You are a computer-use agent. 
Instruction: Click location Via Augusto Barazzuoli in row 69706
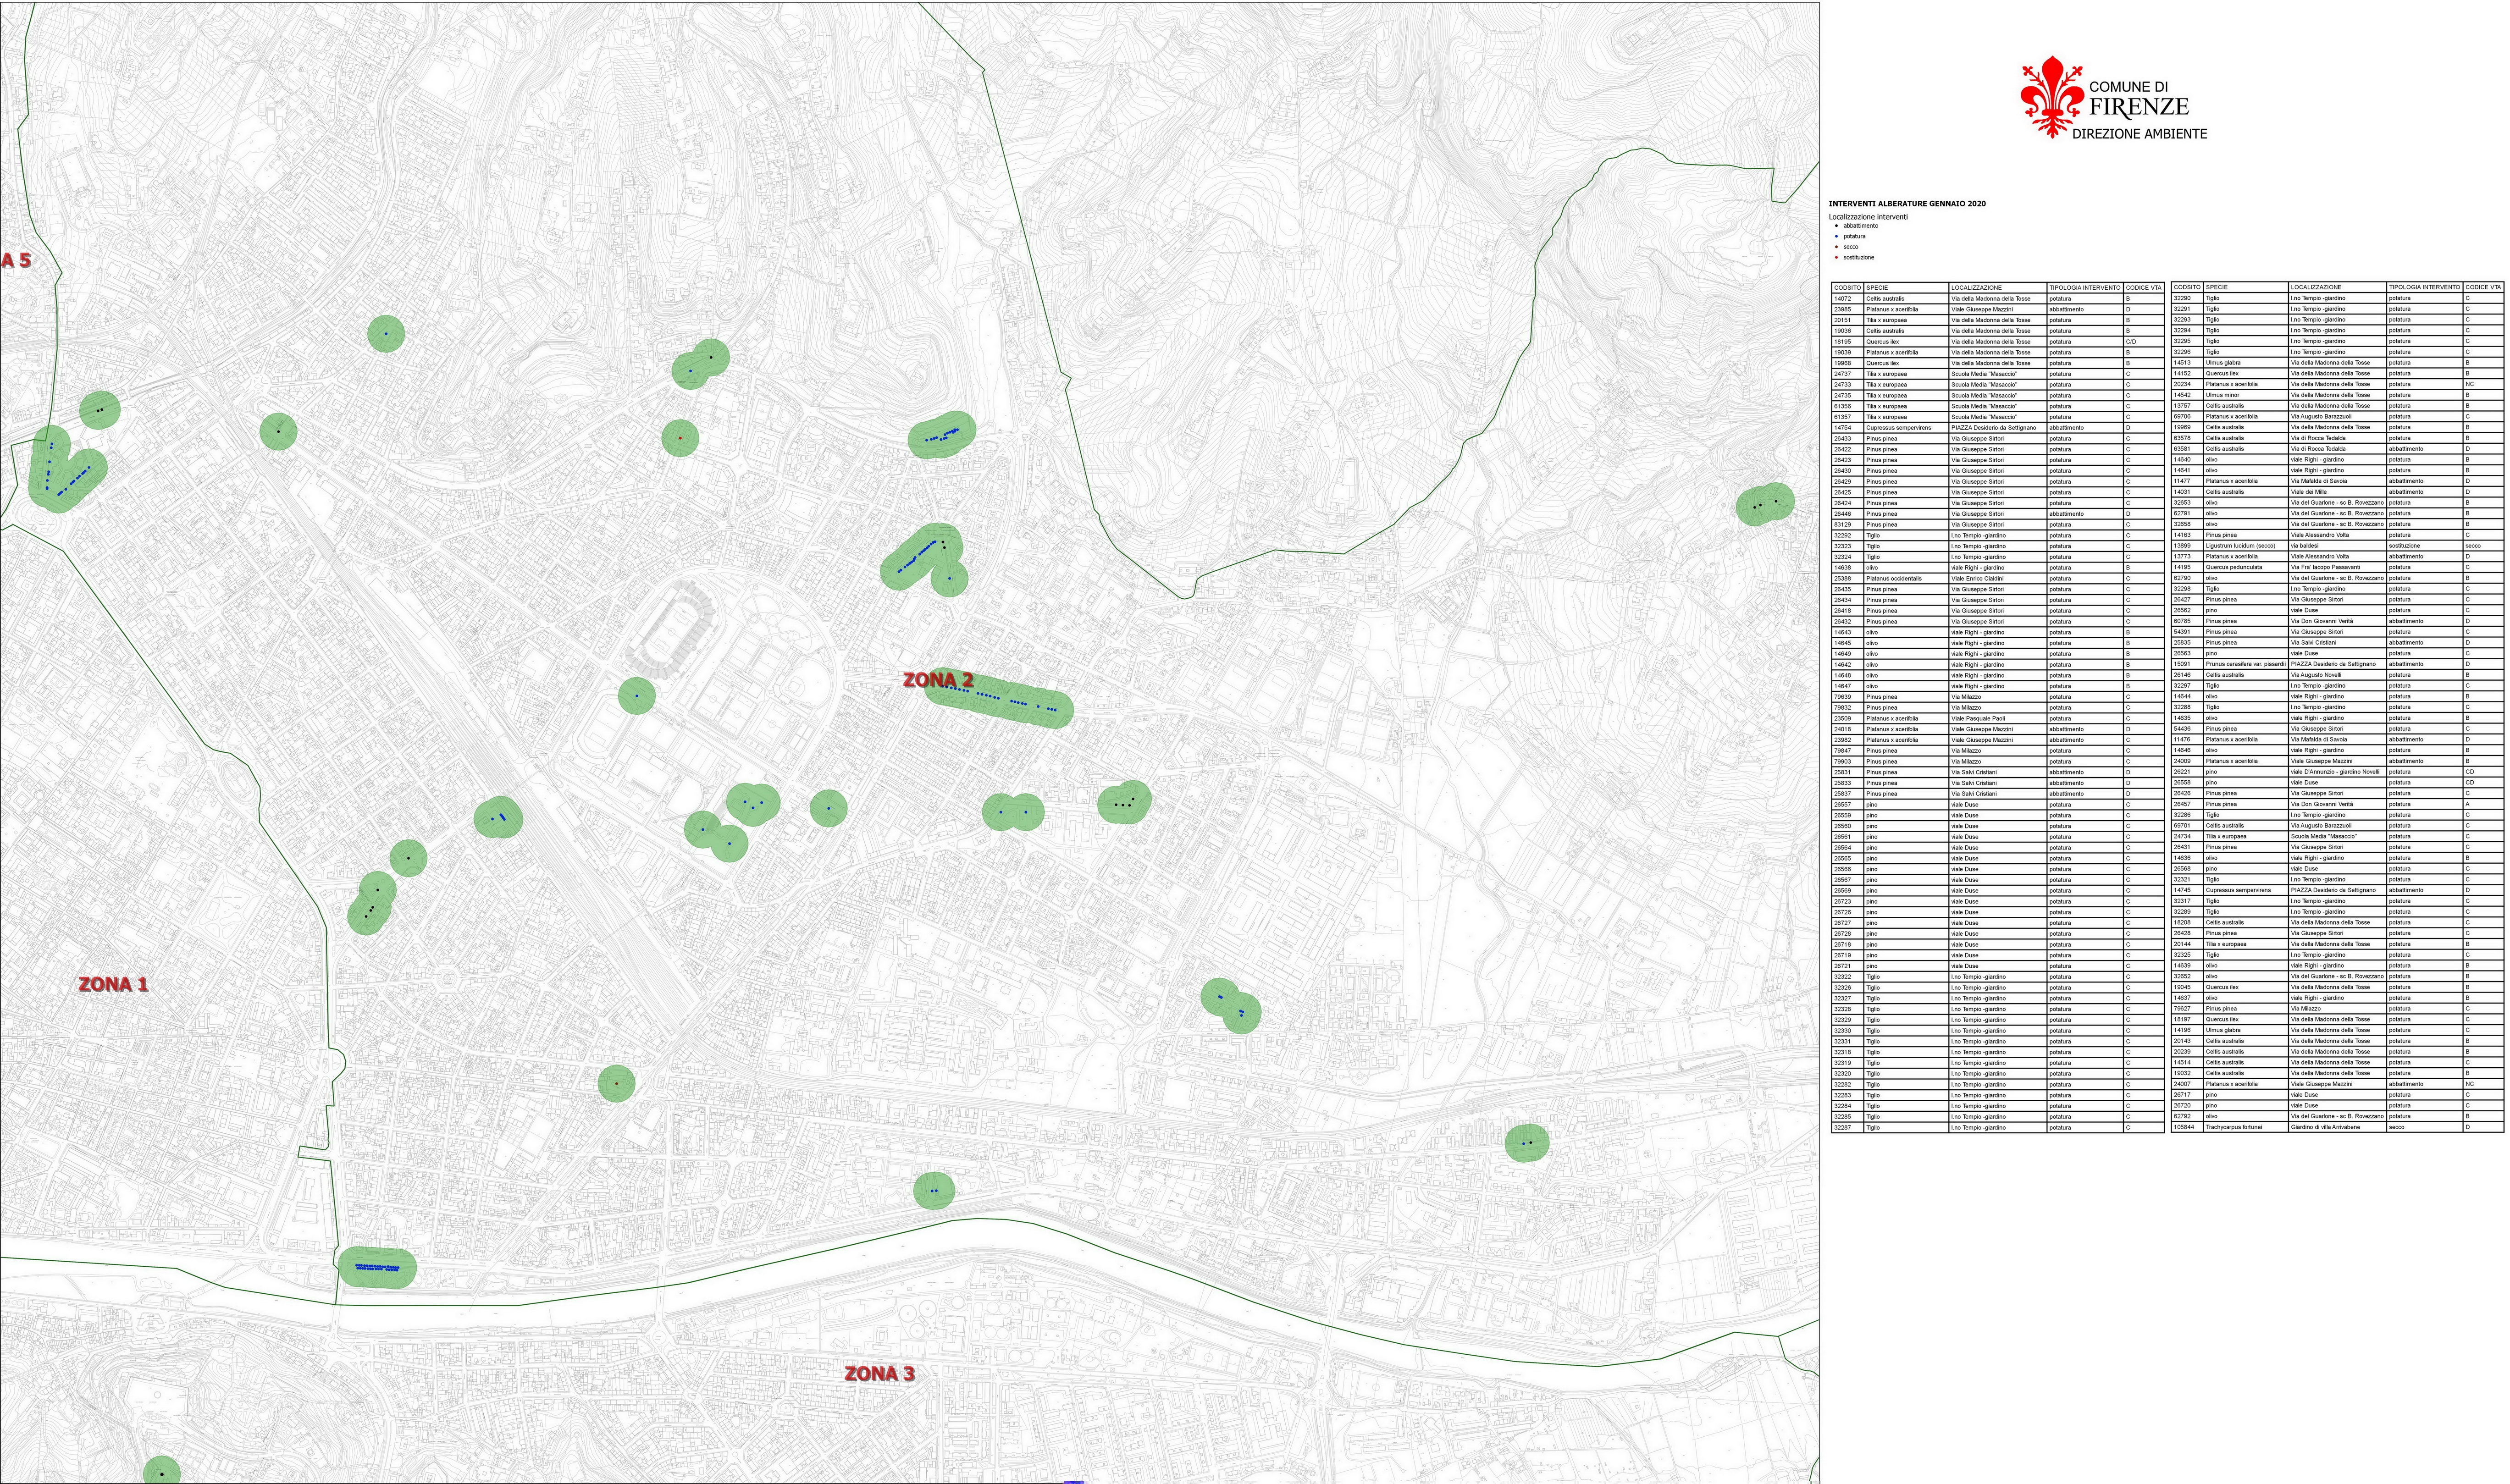tap(2337, 417)
